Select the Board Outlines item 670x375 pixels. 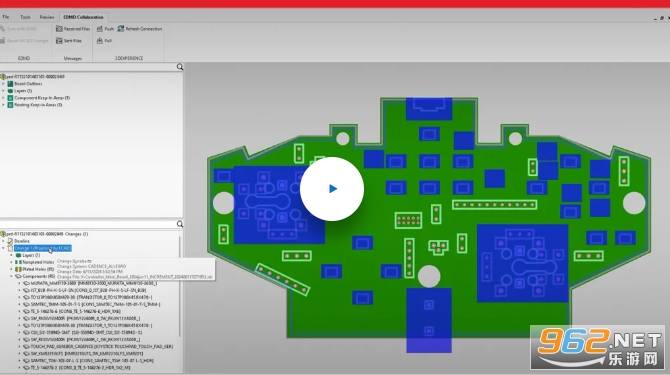coord(25,84)
